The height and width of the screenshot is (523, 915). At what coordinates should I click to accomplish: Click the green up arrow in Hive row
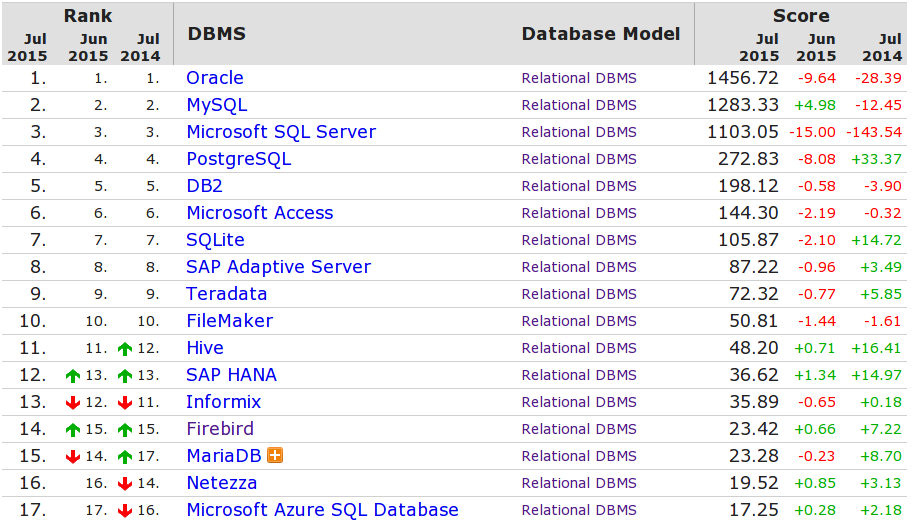pos(124,348)
